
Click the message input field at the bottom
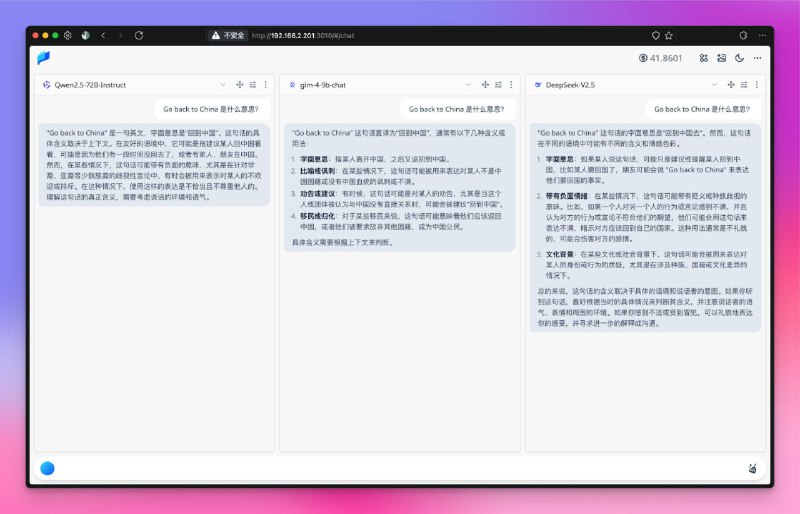tap(400, 468)
